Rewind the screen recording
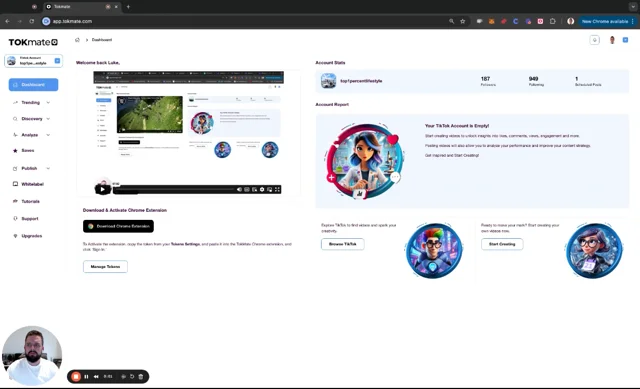640x389 pixels. [x=96, y=376]
